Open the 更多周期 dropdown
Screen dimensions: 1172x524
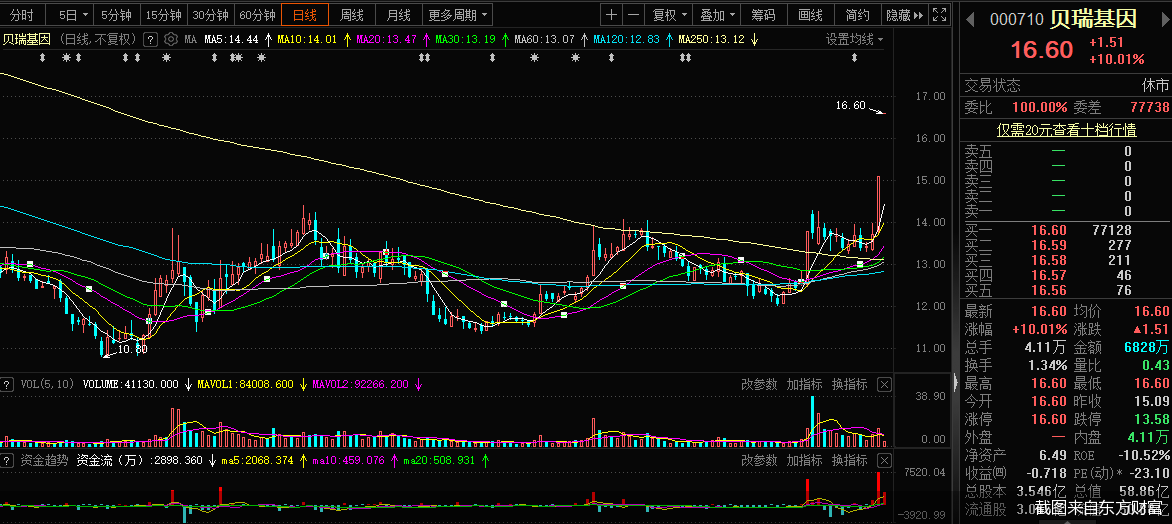458,14
